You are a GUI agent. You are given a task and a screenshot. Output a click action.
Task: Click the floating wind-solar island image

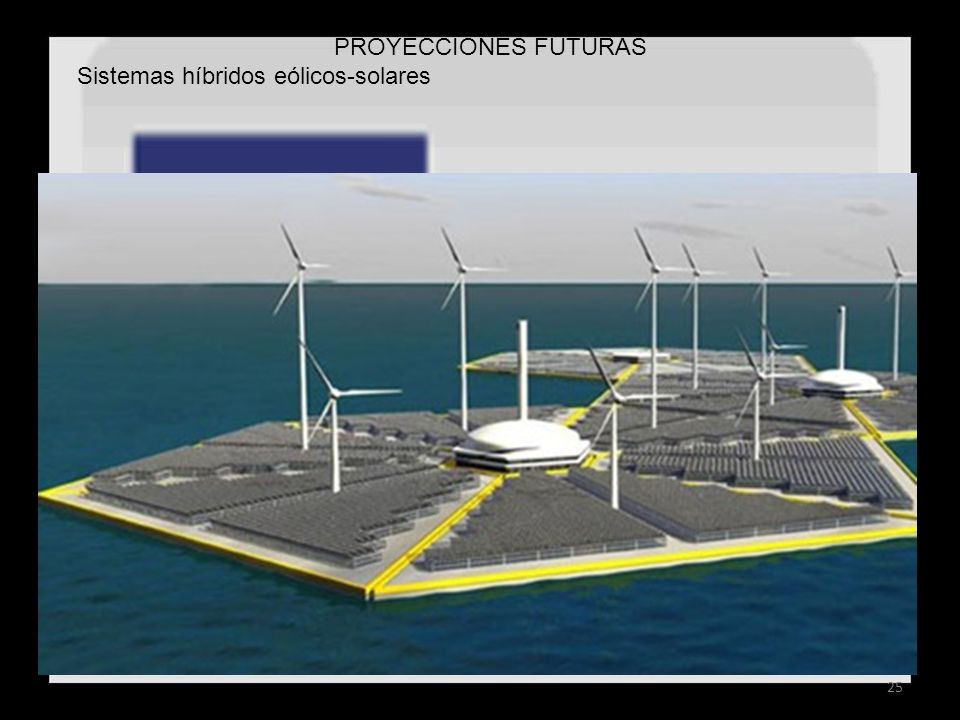pos(478,424)
